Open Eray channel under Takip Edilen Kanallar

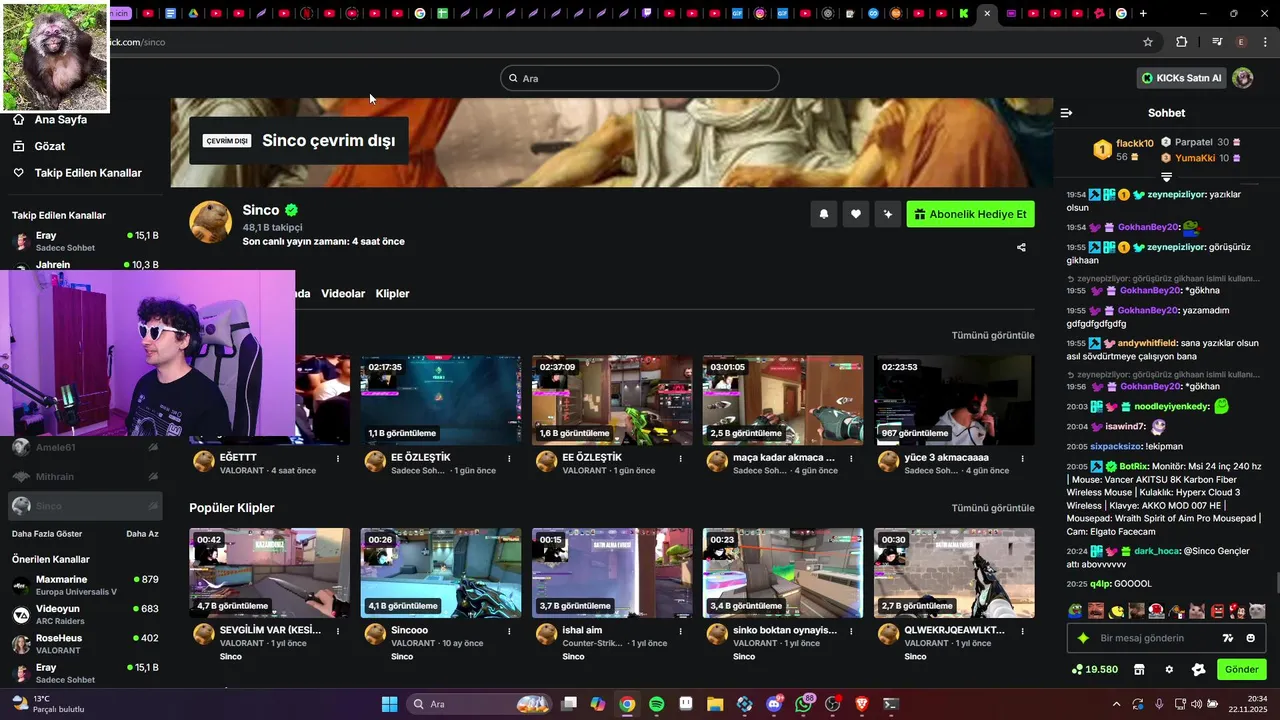[x=85, y=241]
